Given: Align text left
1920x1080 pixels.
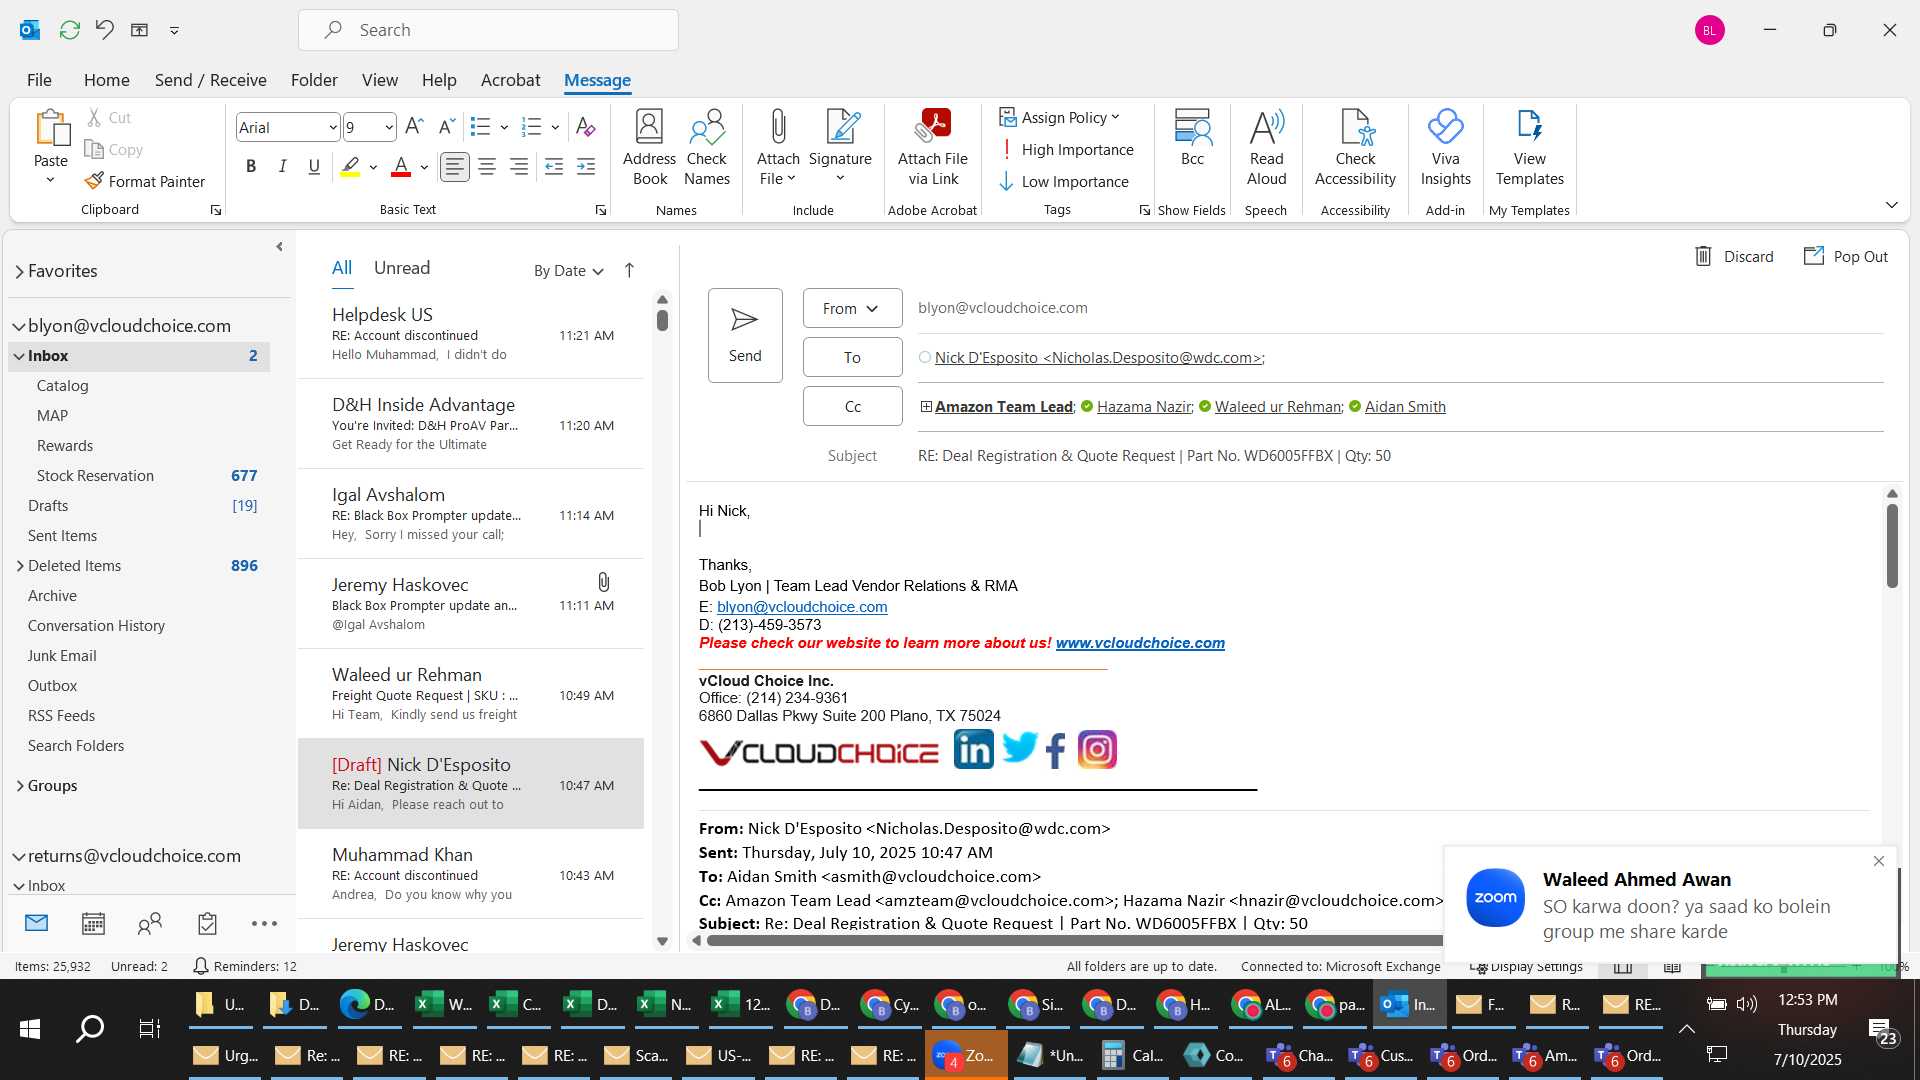Looking at the screenshot, I should (455, 167).
